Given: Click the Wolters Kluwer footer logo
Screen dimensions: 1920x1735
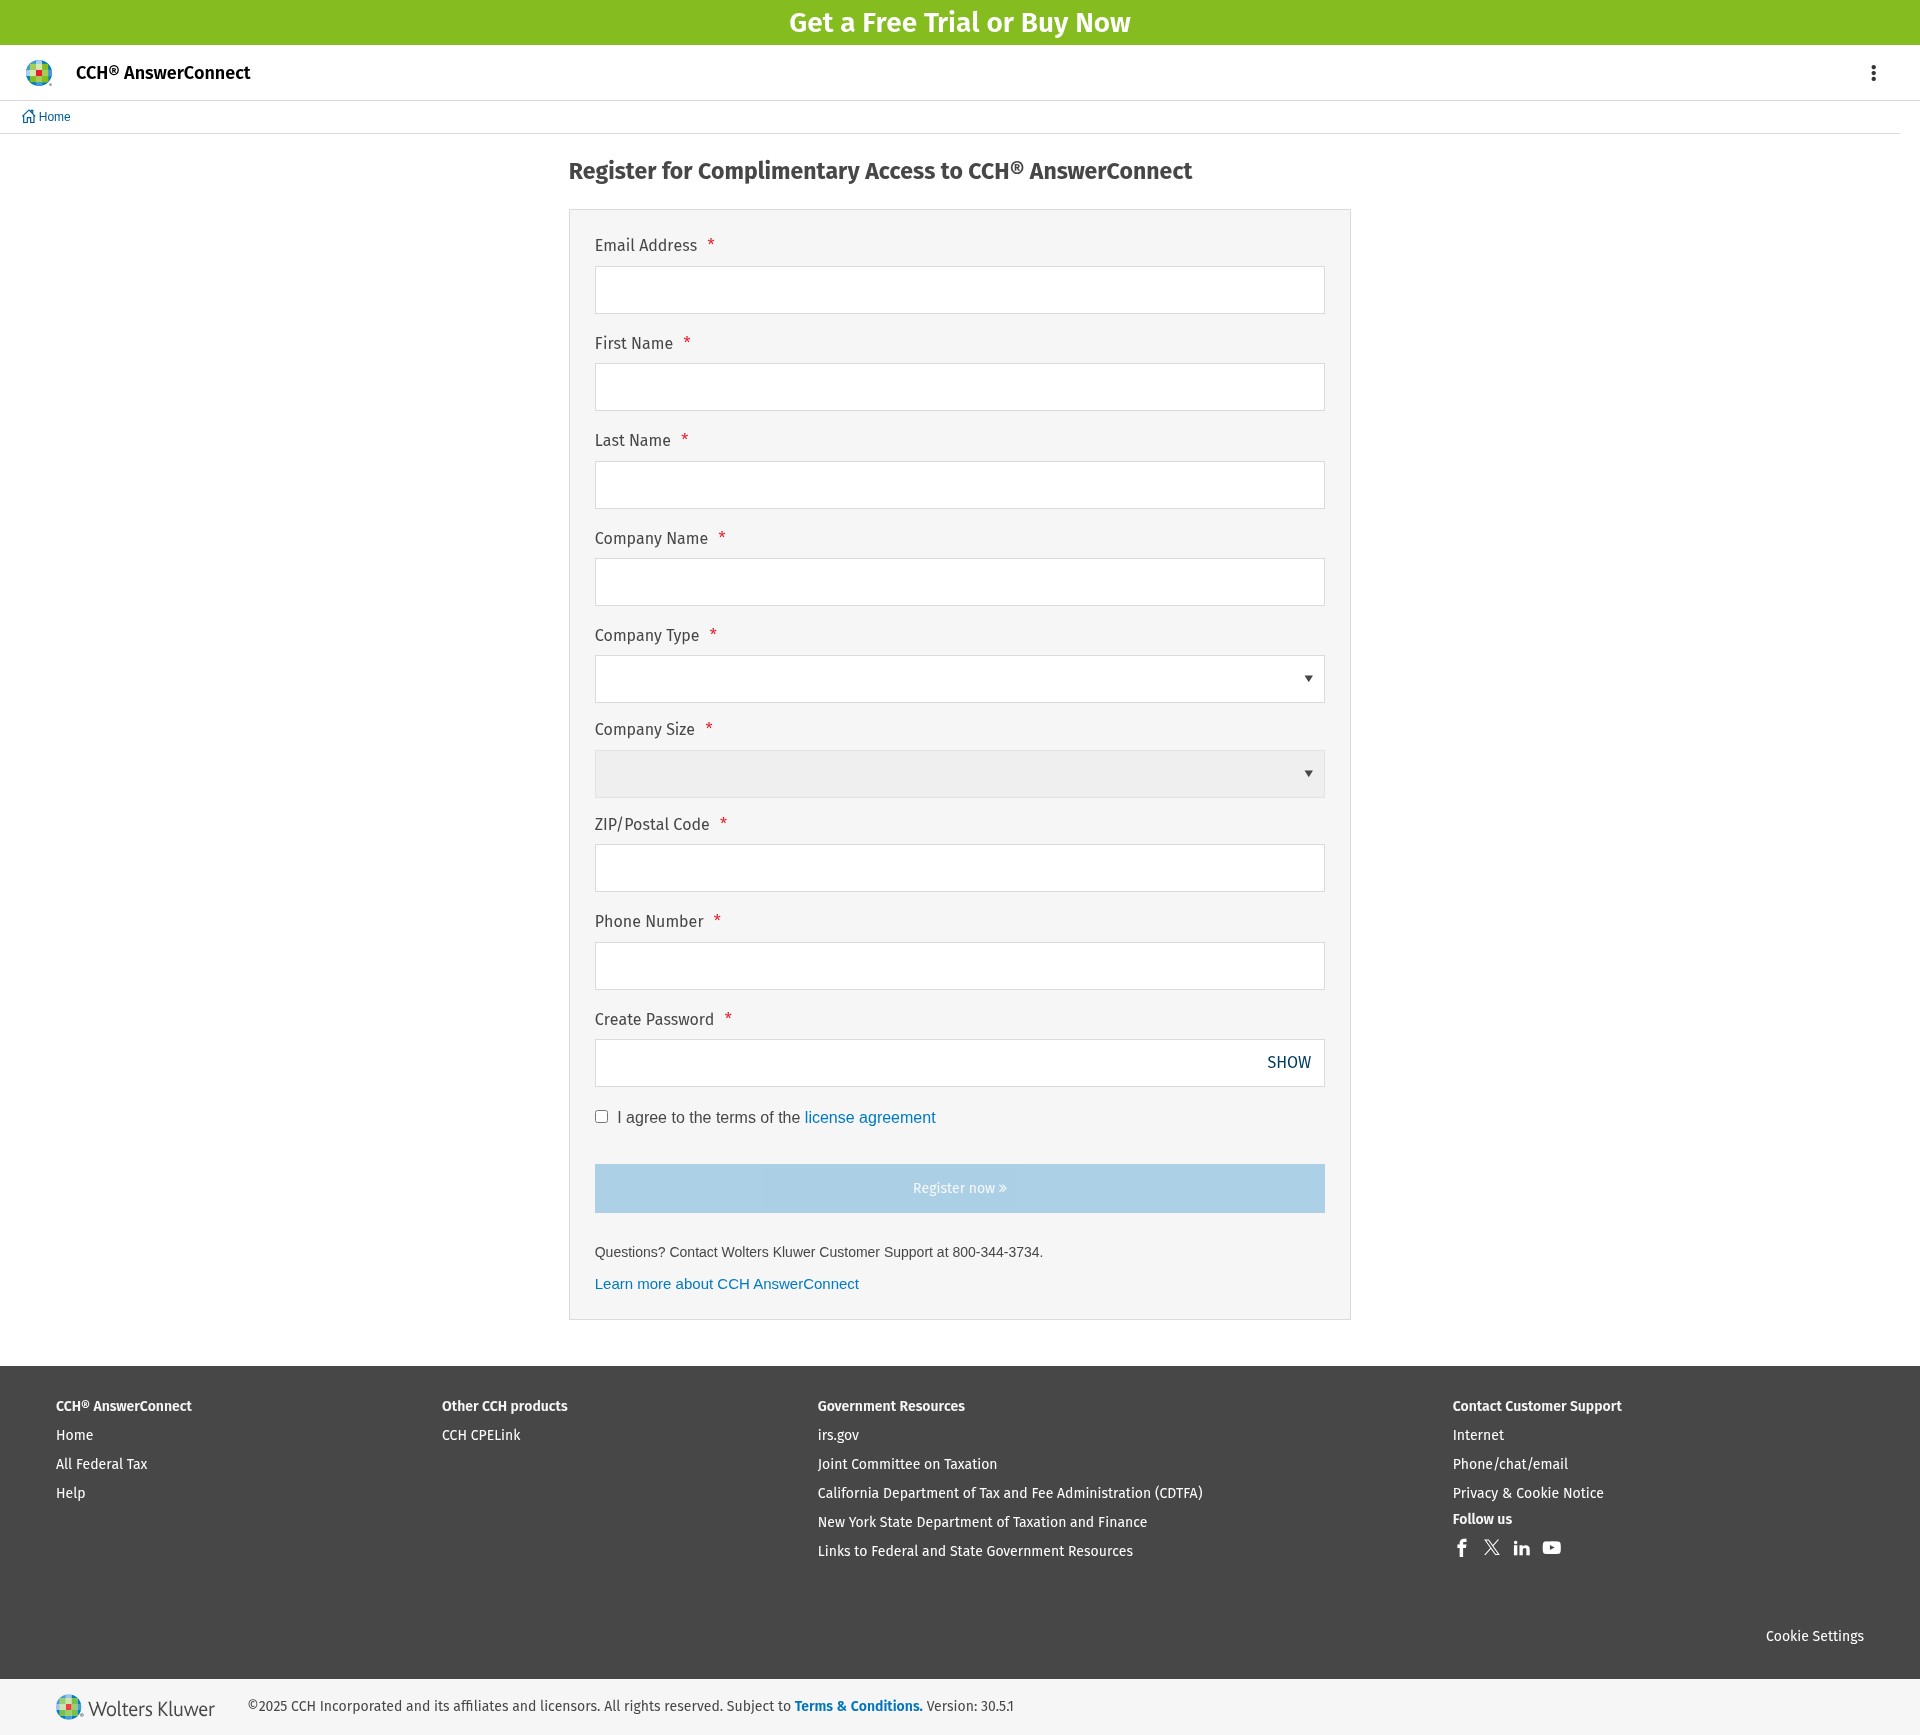Looking at the screenshot, I should [135, 1708].
